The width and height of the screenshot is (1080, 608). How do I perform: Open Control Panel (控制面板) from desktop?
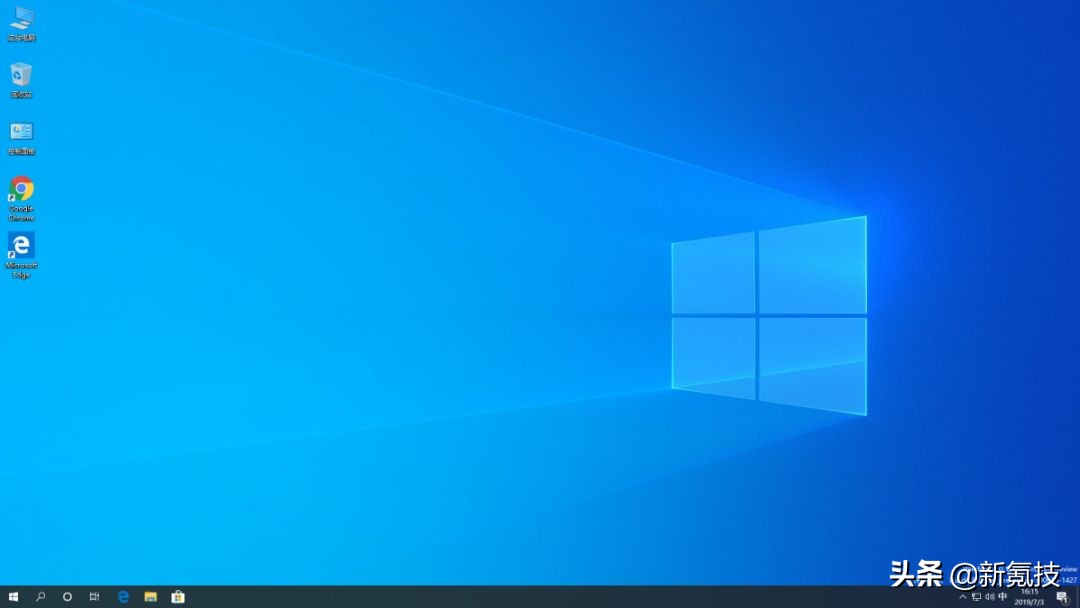point(21,133)
